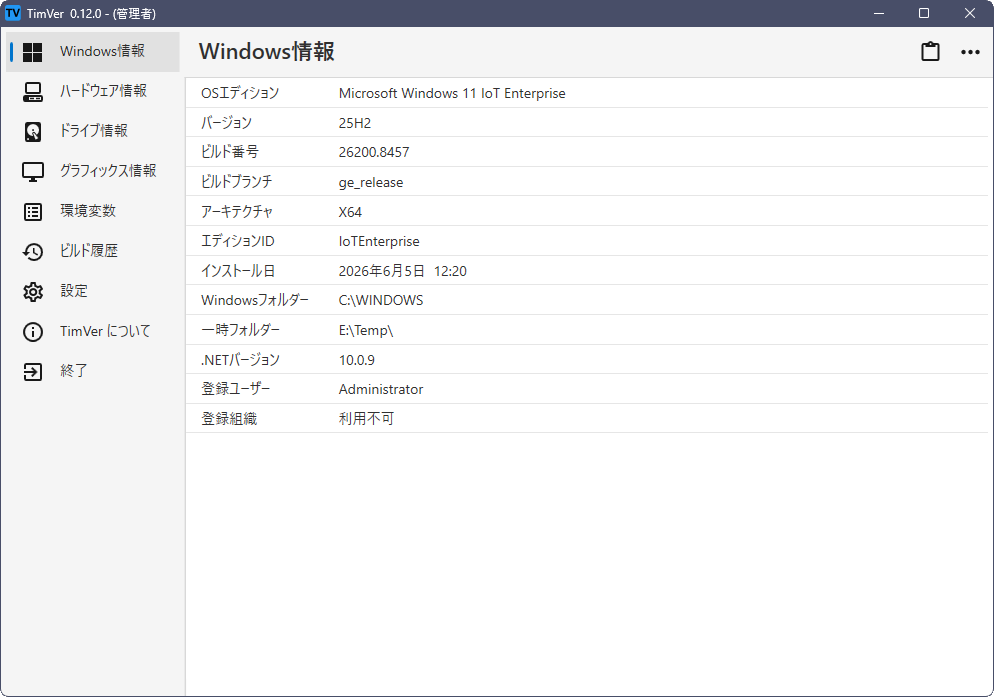Click the C:\WINDOWS folder value

tap(381, 301)
